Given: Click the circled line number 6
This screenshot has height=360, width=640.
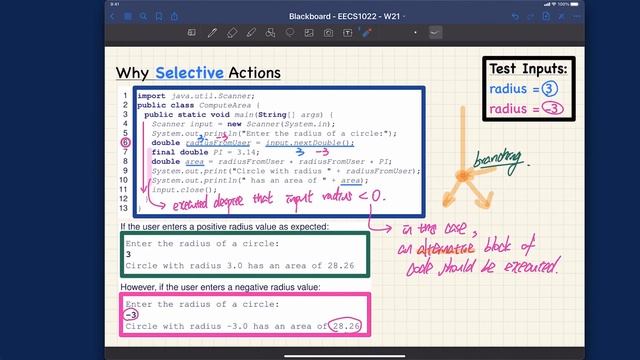Looking at the screenshot, I should (x=125, y=142).
